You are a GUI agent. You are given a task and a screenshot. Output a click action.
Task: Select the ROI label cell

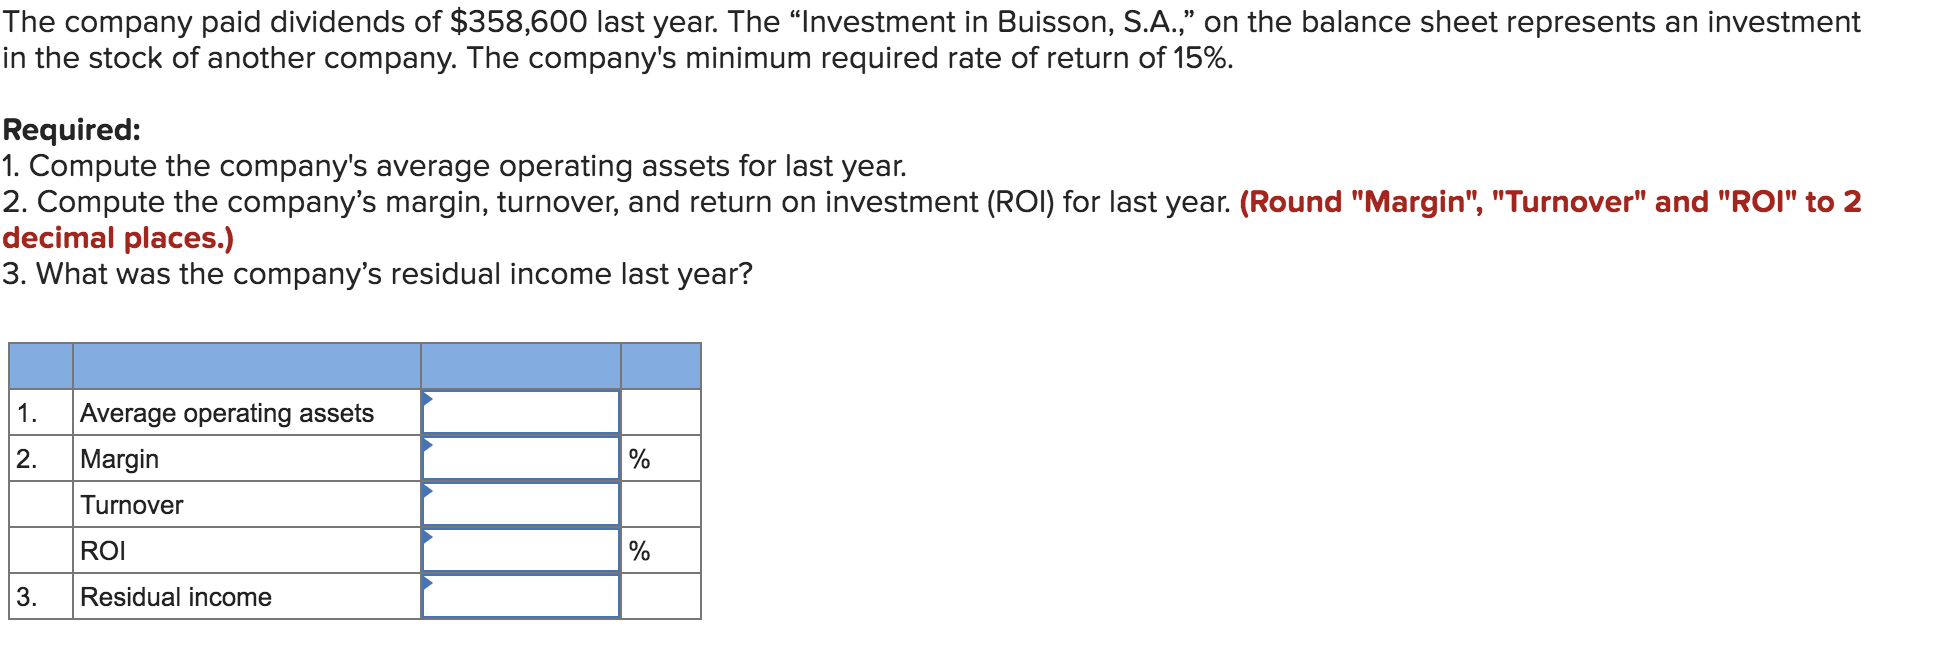[103, 550]
